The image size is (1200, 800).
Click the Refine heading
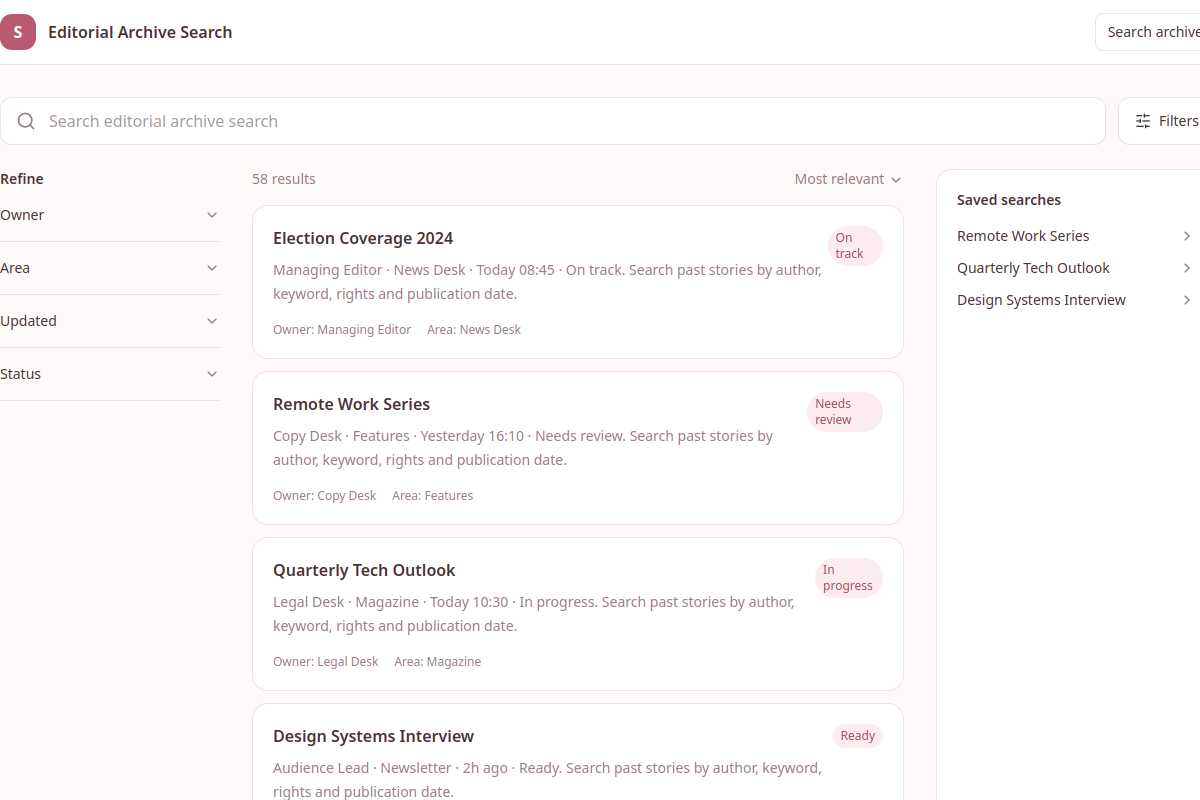click(x=22, y=179)
